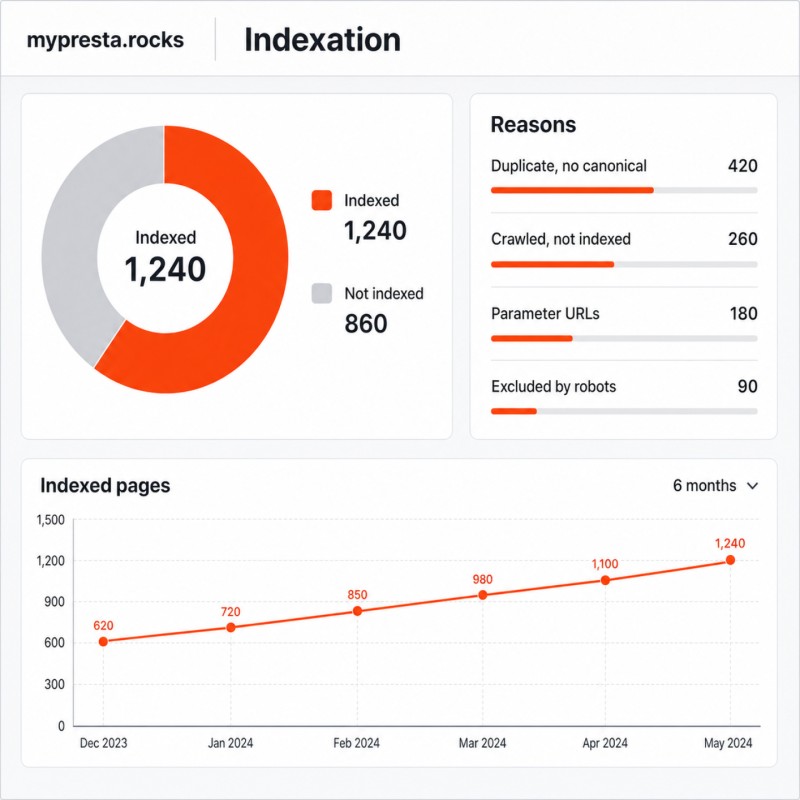Open the Crawled, not indexed reason
Screen dimensions: 800x800
pyautogui.click(x=561, y=239)
